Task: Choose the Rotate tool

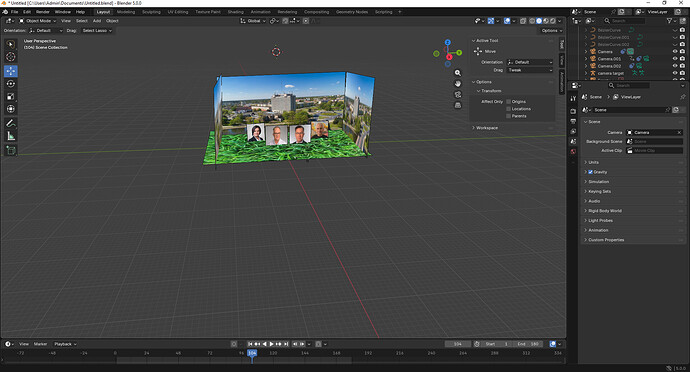Action: tap(11, 84)
